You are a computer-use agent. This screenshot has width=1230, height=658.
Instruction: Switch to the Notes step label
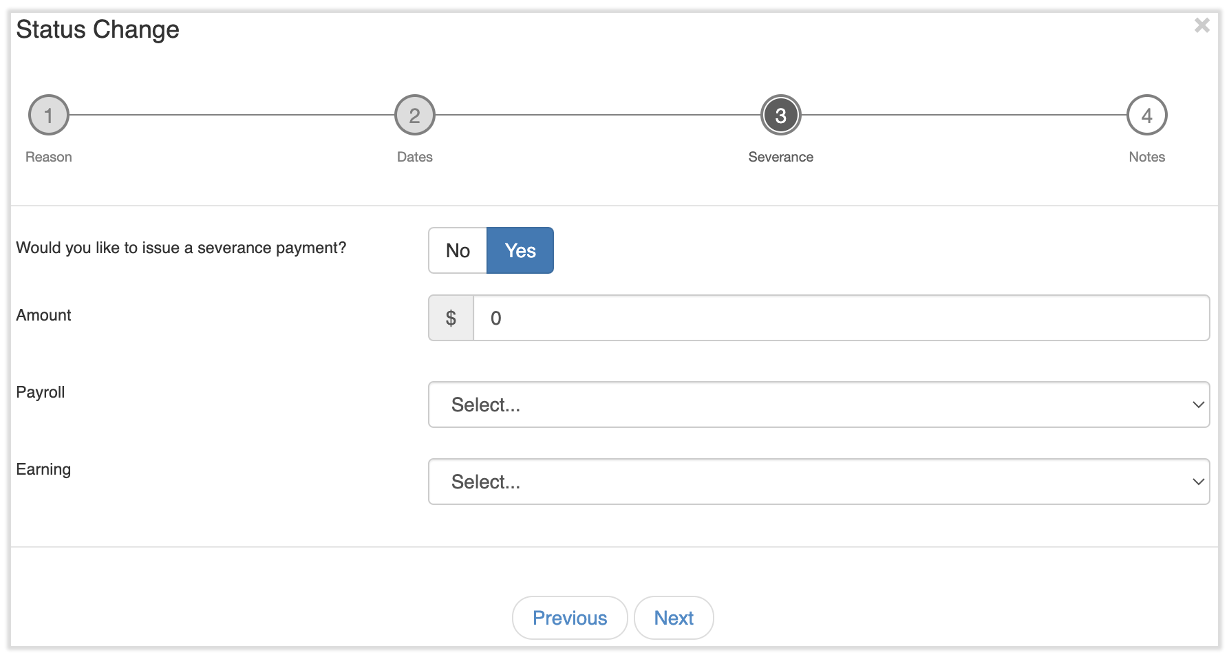(1146, 157)
